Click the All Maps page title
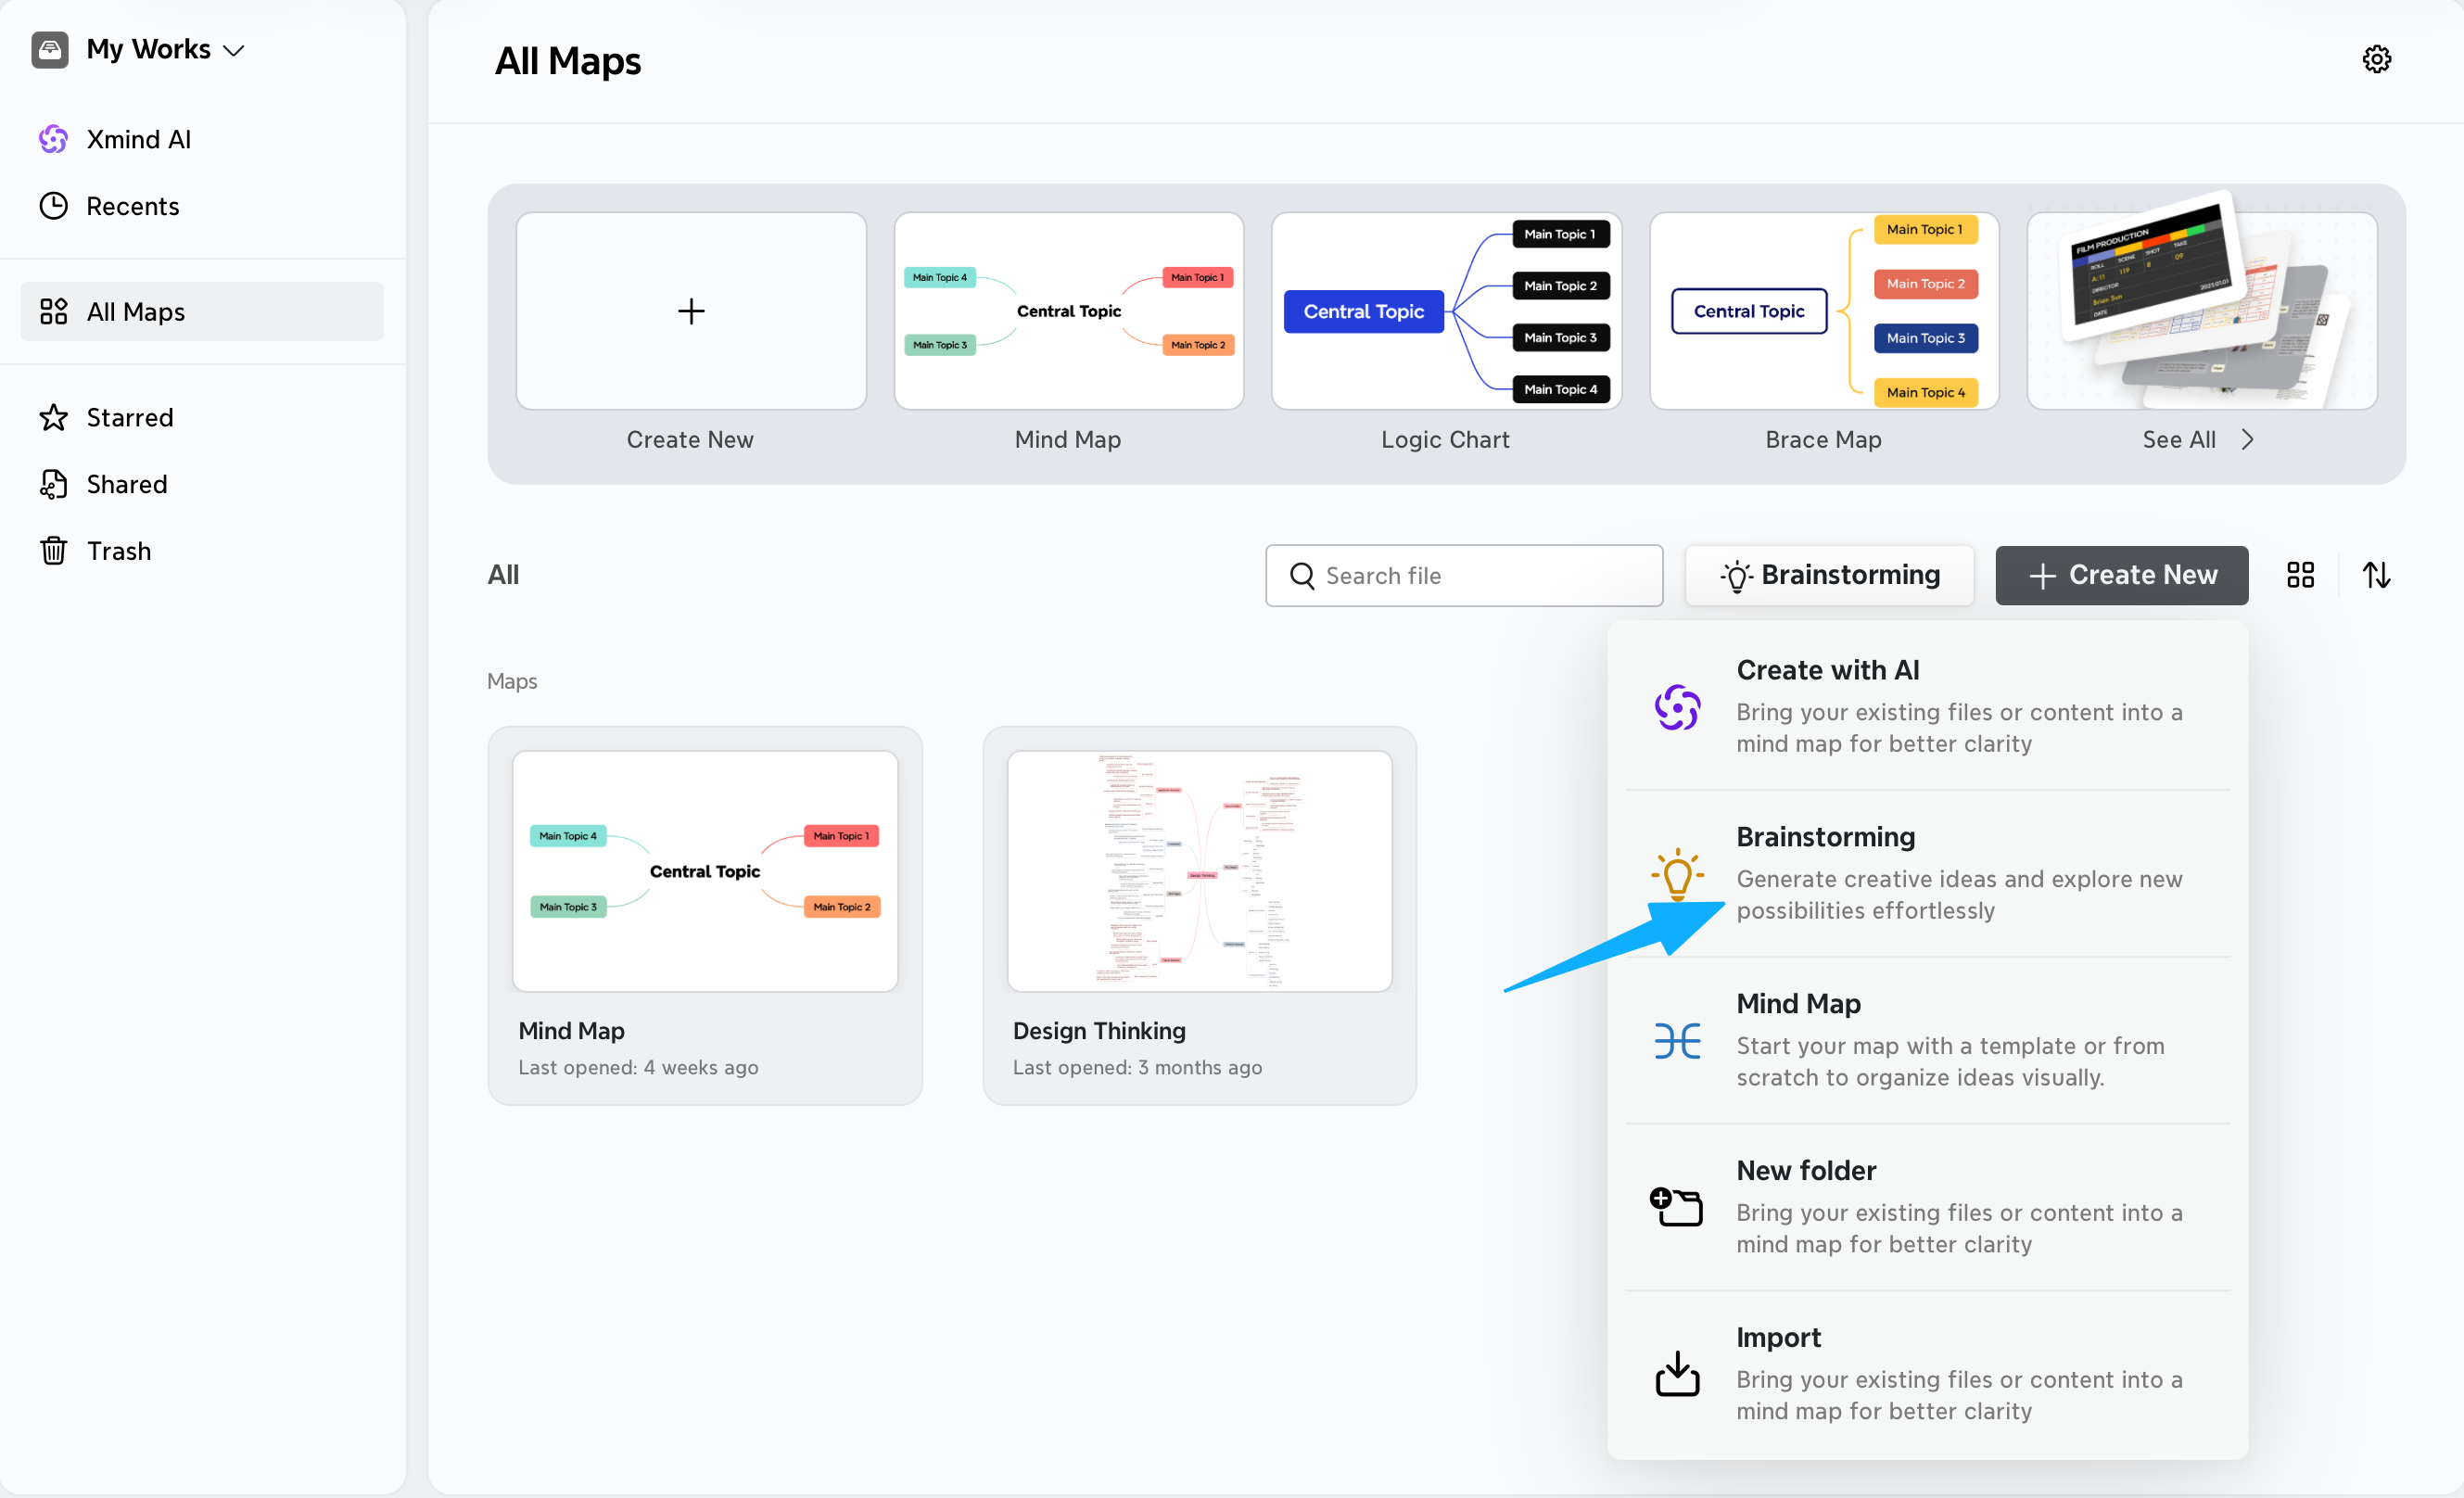The width and height of the screenshot is (2464, 1498). [568, 61]
